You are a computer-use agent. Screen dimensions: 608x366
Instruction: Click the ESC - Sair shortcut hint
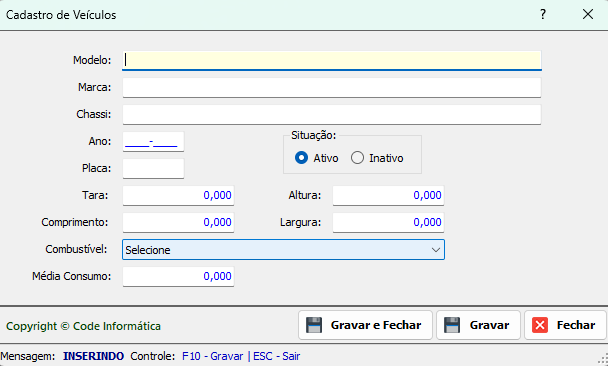tap(276, 356)
